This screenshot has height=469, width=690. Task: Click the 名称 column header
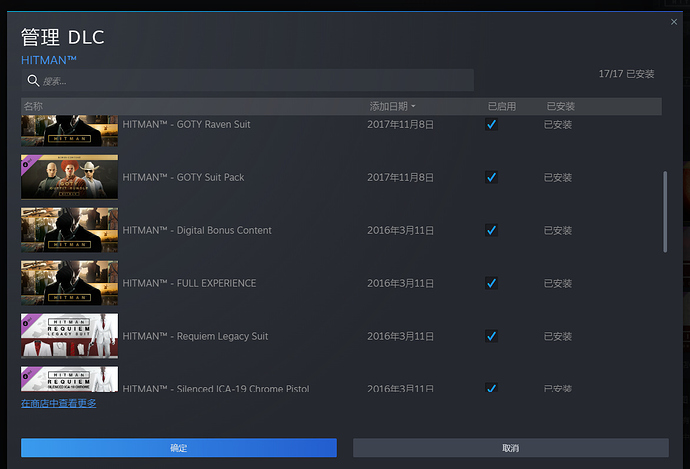pyautogui.click(x=33, y=106)
